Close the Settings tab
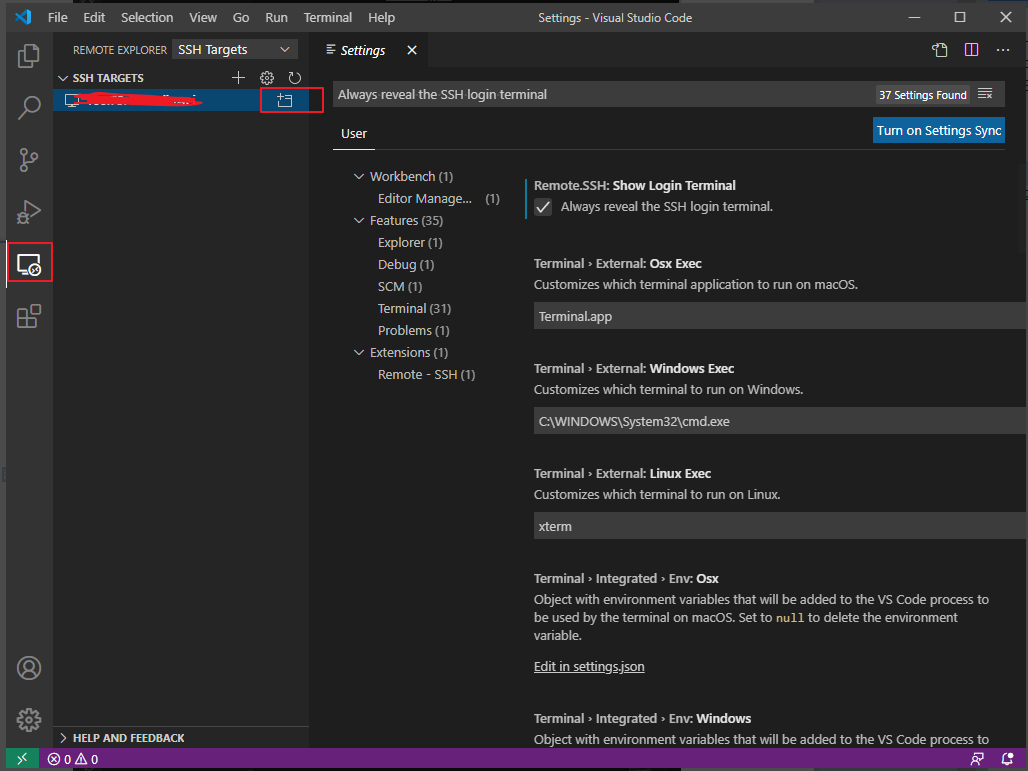Screen dimensions: 1028x771 click(412, 50)
